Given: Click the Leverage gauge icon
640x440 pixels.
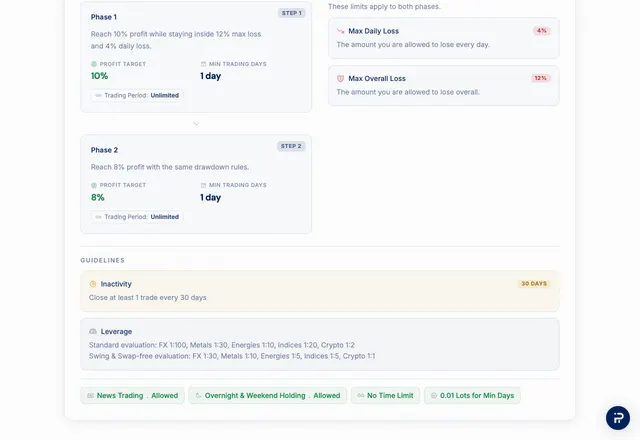Looking at the screenshot, I should 93,331.
